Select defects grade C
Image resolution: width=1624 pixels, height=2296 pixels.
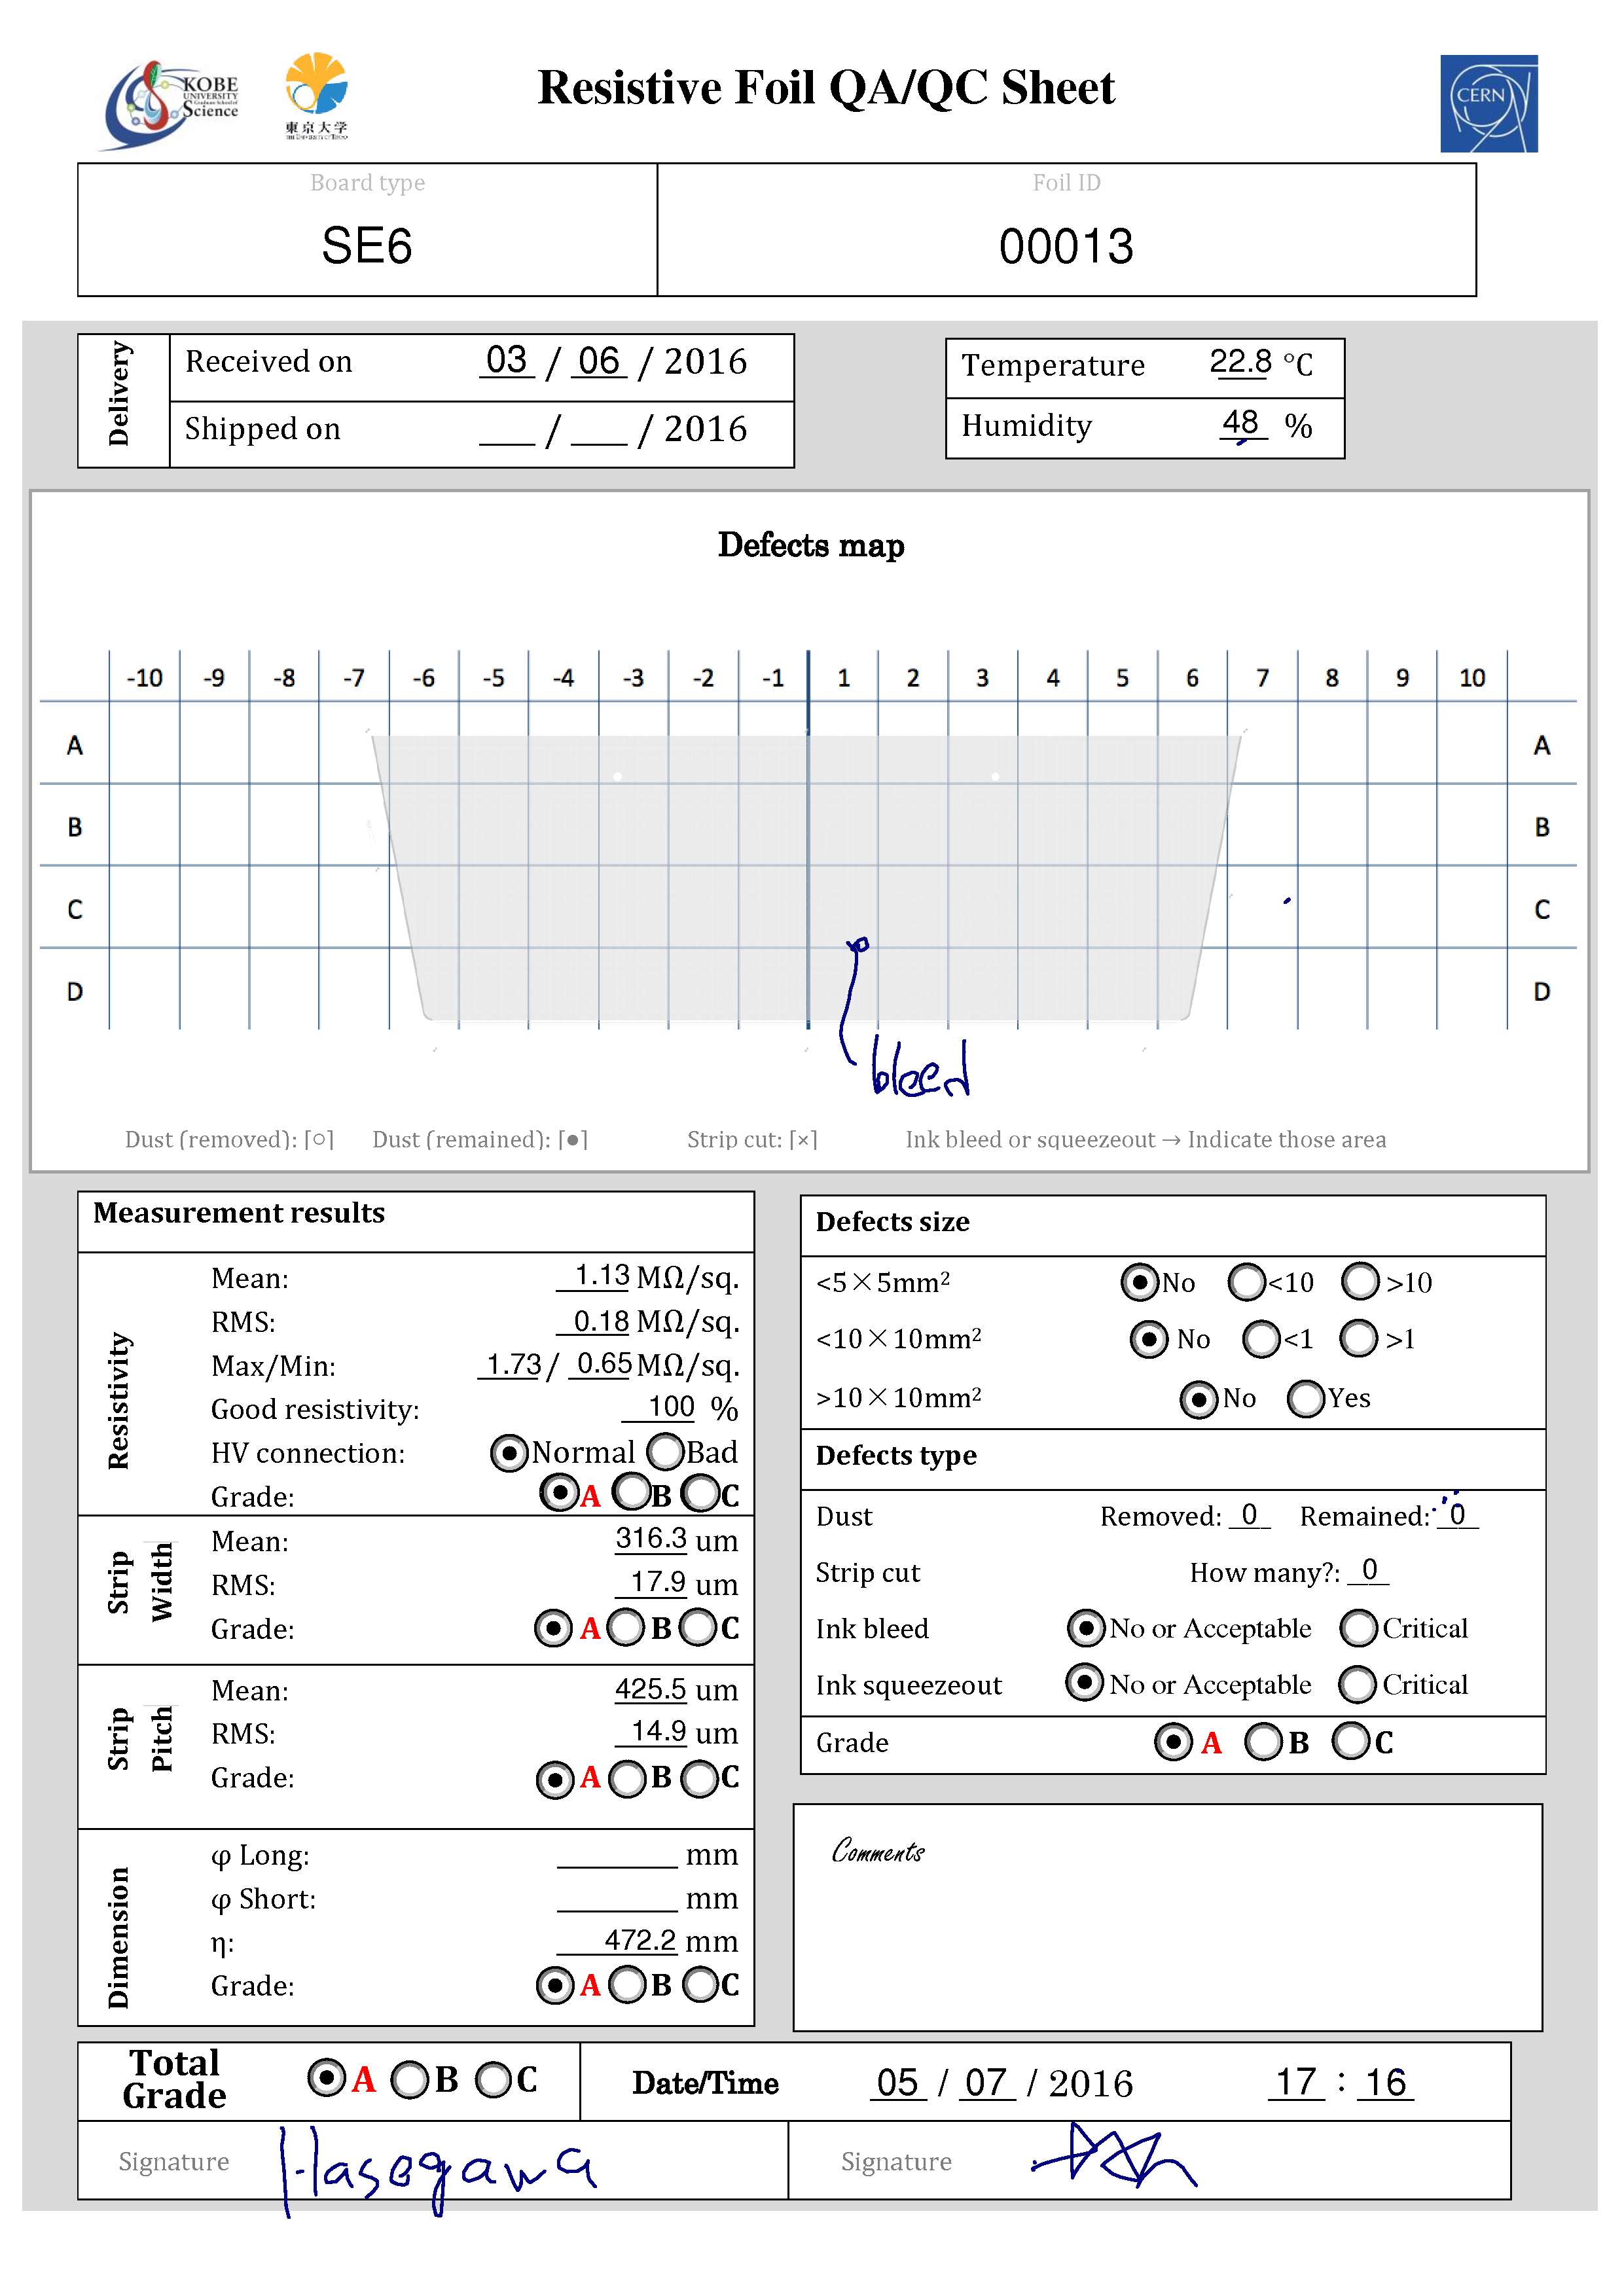(1351, 1740)
